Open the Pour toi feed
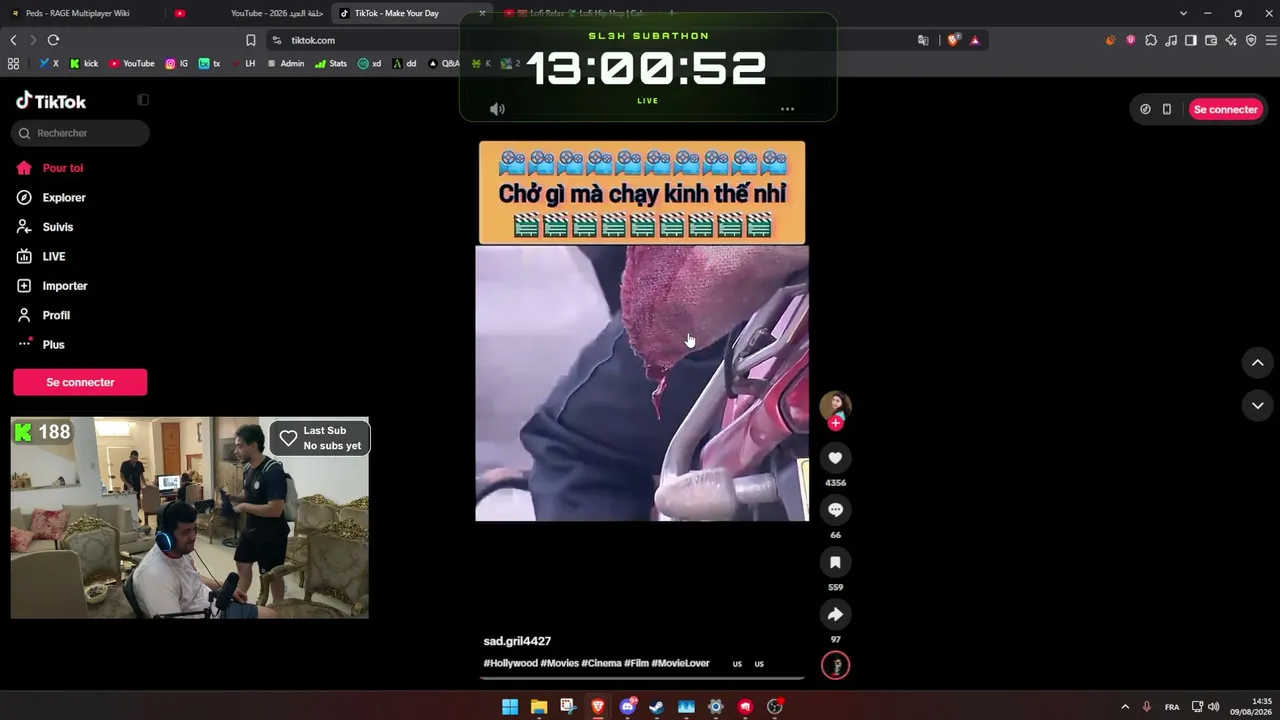This screenshot has height=720, width=1280. (x=50, y=168)
